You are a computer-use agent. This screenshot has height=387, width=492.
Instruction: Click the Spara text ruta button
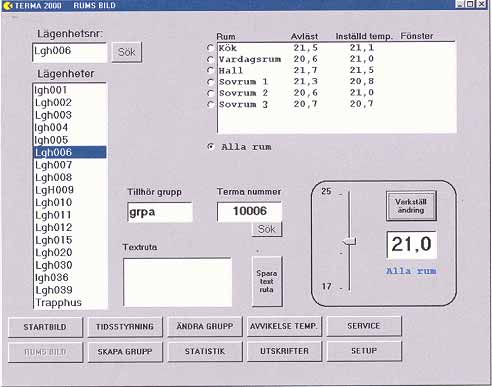267,281
